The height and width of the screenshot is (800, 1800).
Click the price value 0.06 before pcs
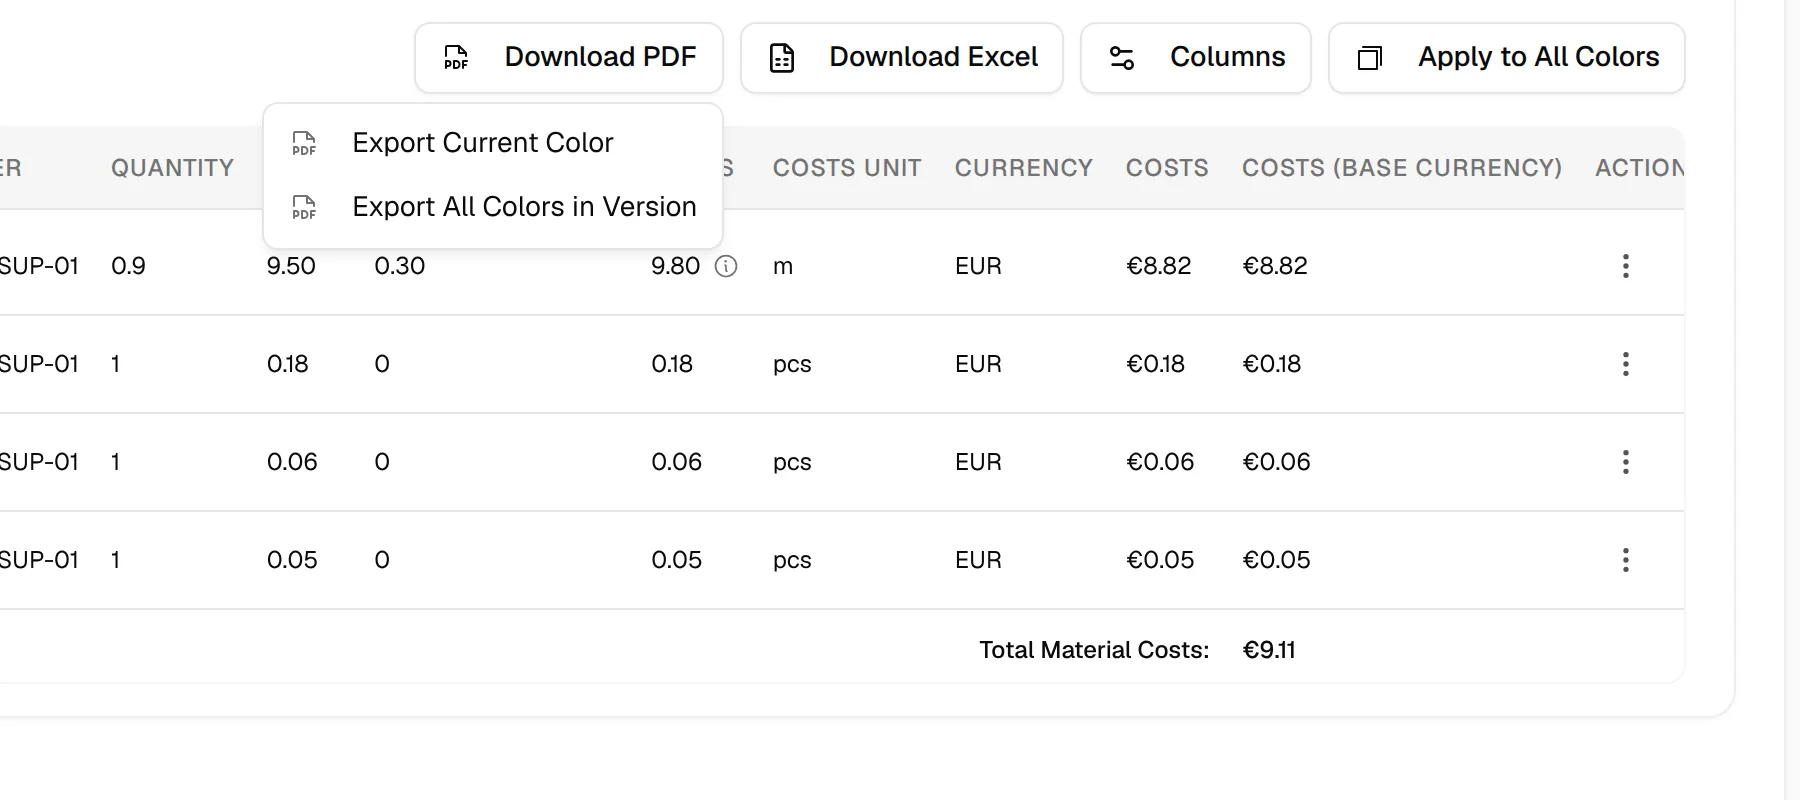coord(677,462)
